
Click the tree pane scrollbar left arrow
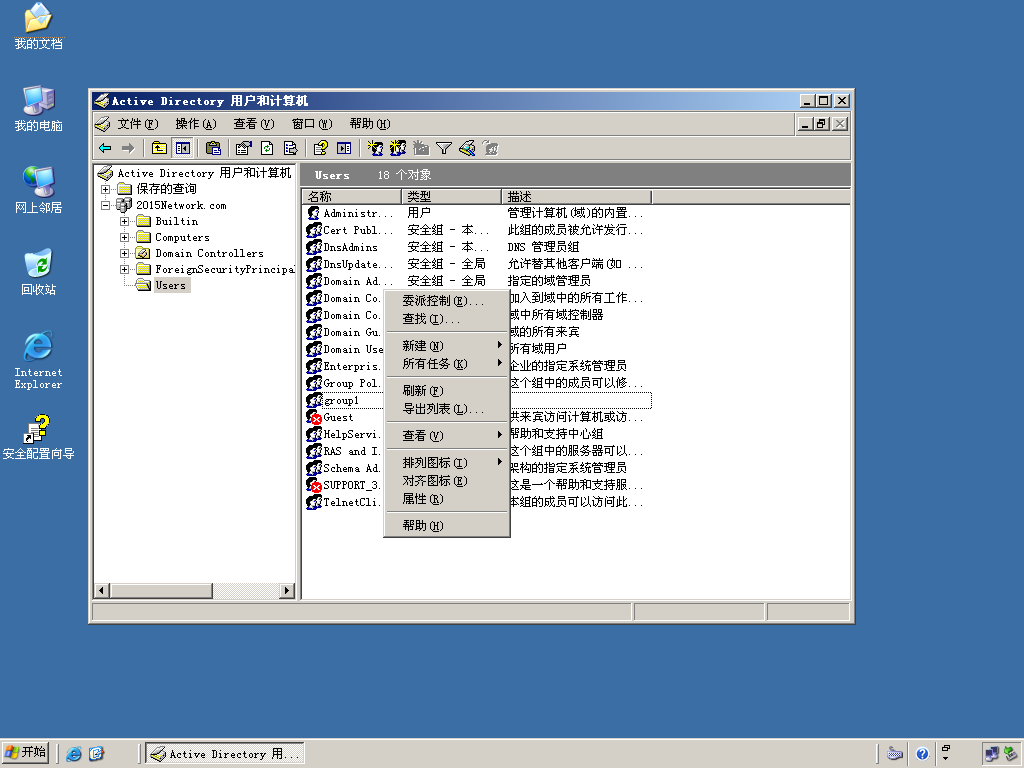point(101,591)
